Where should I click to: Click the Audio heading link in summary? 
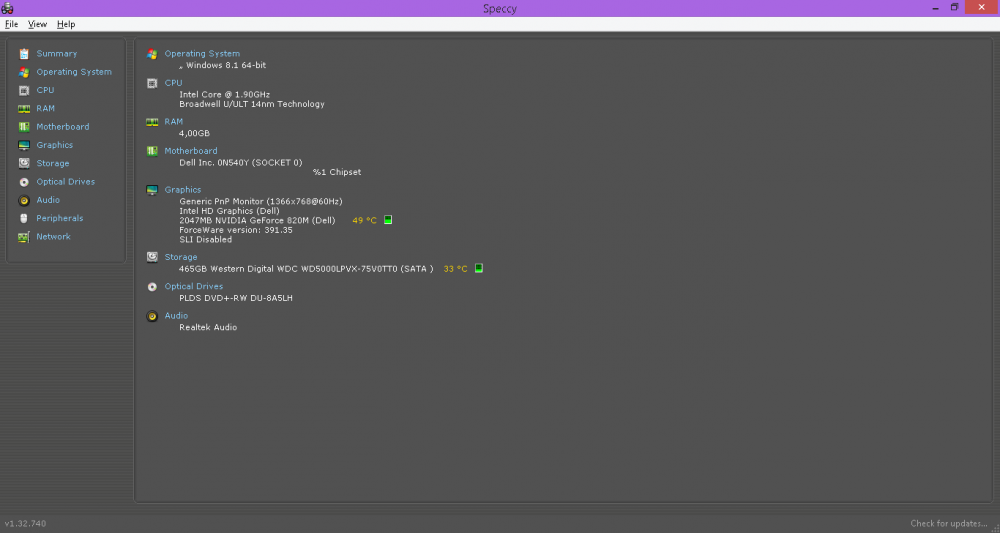pos(176,316)
